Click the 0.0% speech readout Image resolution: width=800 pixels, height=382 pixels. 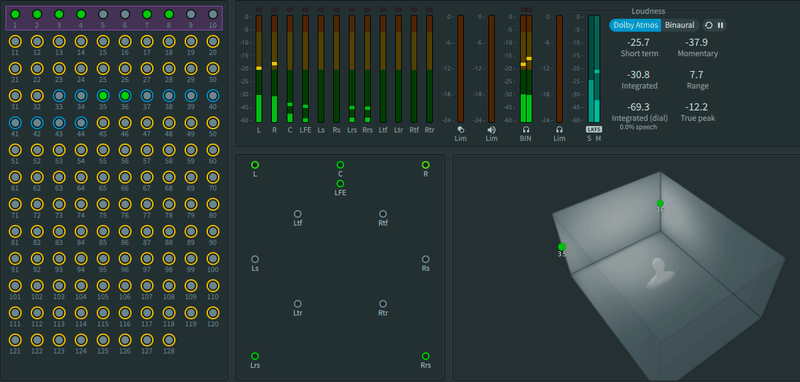point(638,127)
